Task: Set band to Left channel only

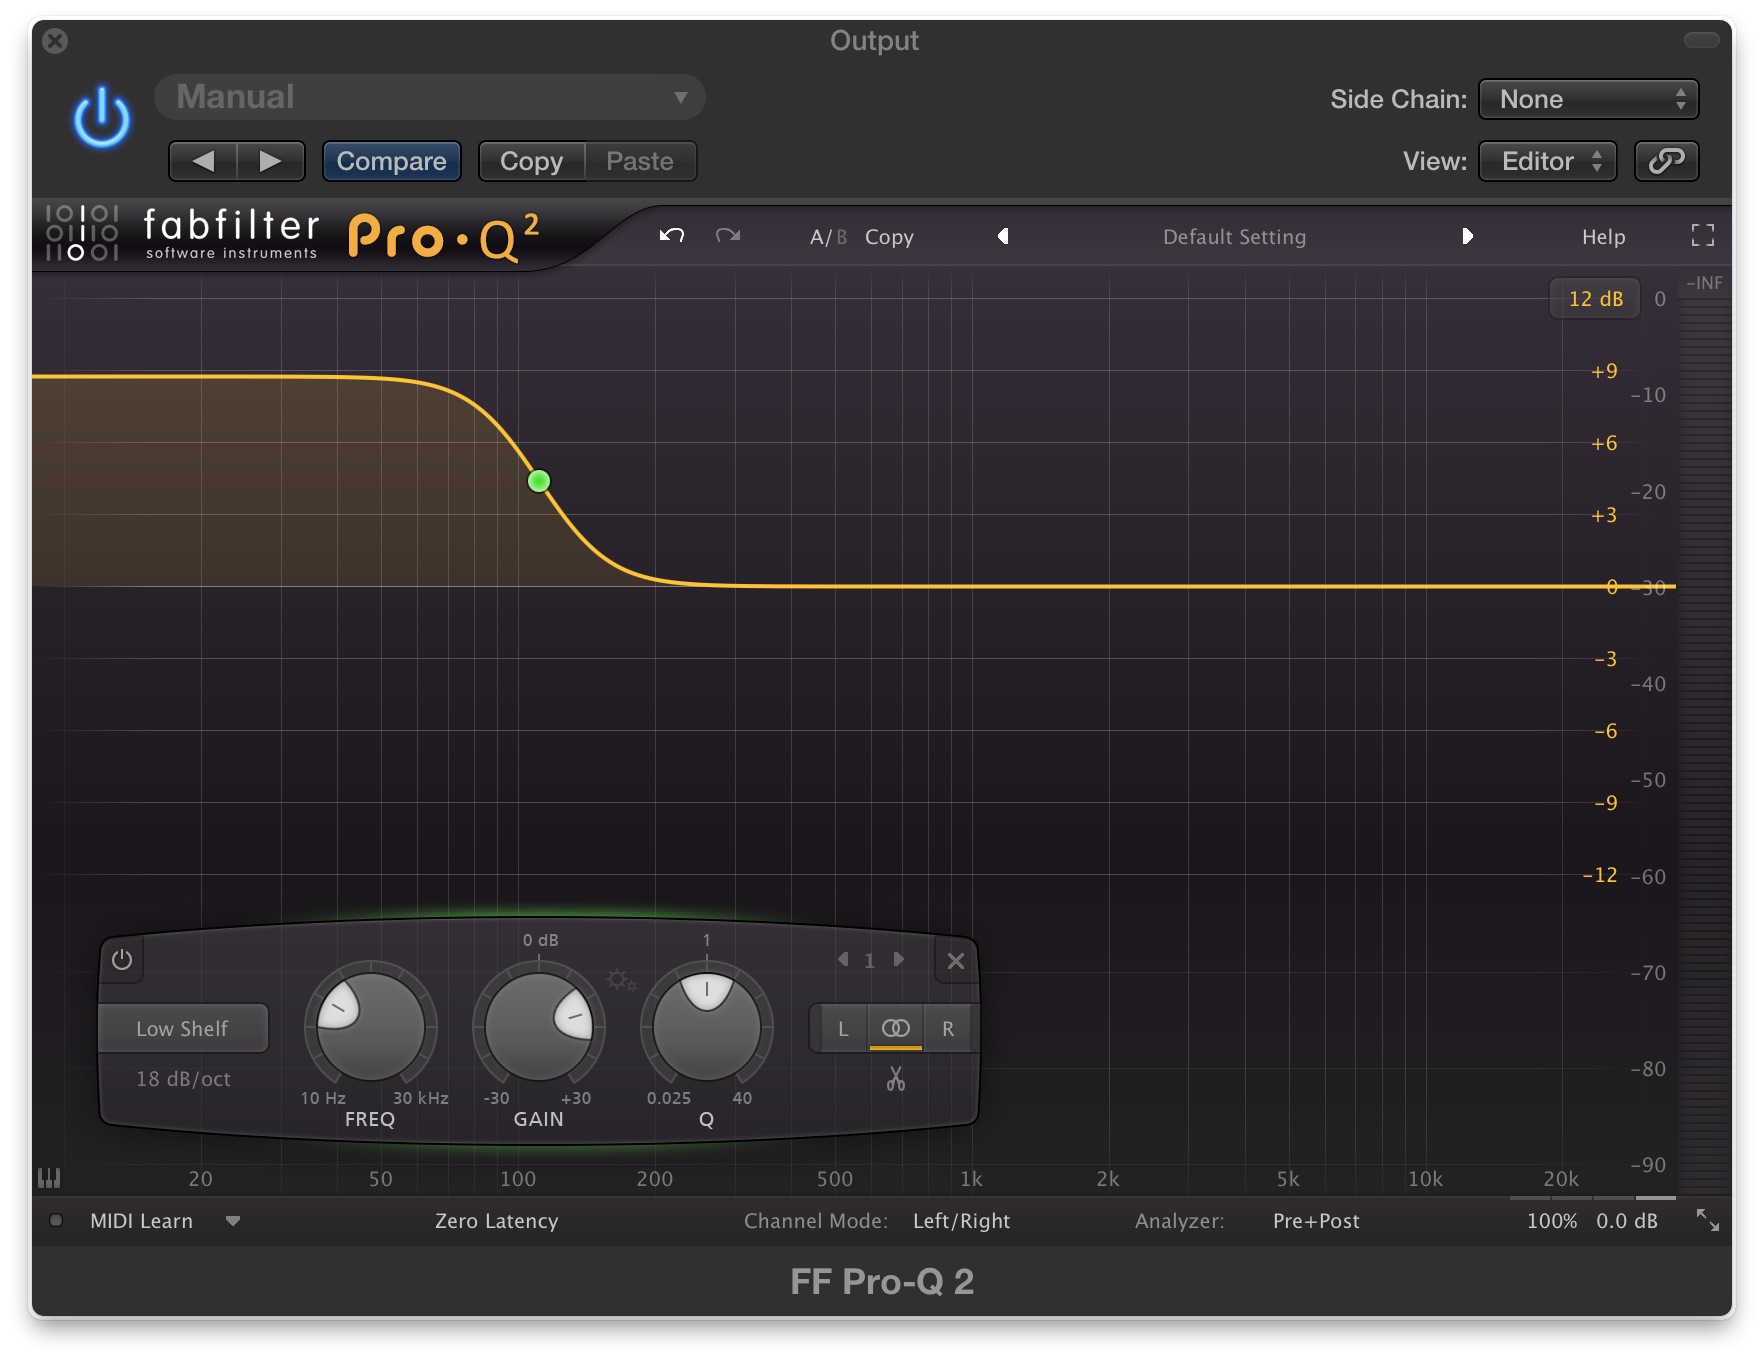Action: [843, 1028]
